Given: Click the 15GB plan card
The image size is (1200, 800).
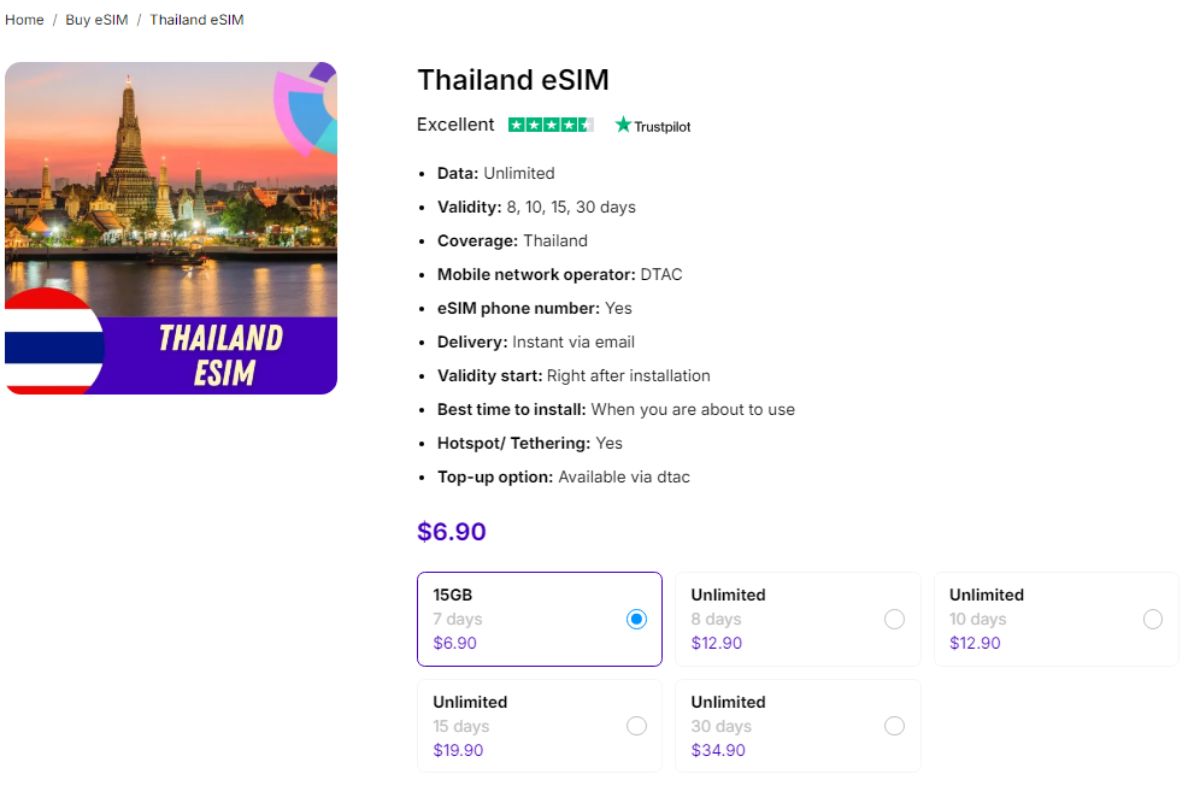Looking at the screenshot, I should click(539, 619).
